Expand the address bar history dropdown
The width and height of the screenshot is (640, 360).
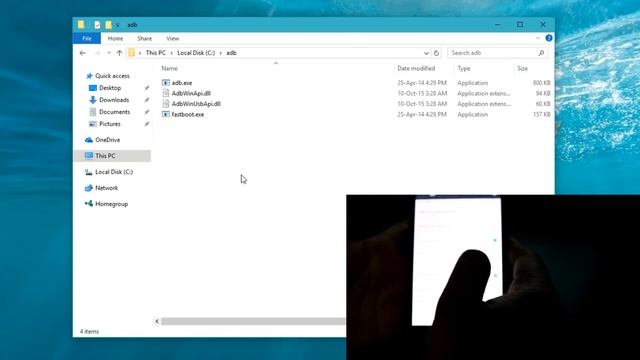point(426,53)
